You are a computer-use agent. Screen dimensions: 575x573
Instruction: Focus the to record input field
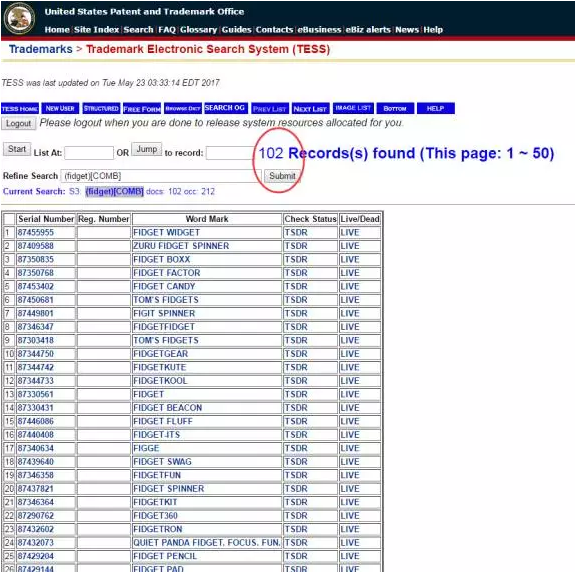(x=230, y=153)
